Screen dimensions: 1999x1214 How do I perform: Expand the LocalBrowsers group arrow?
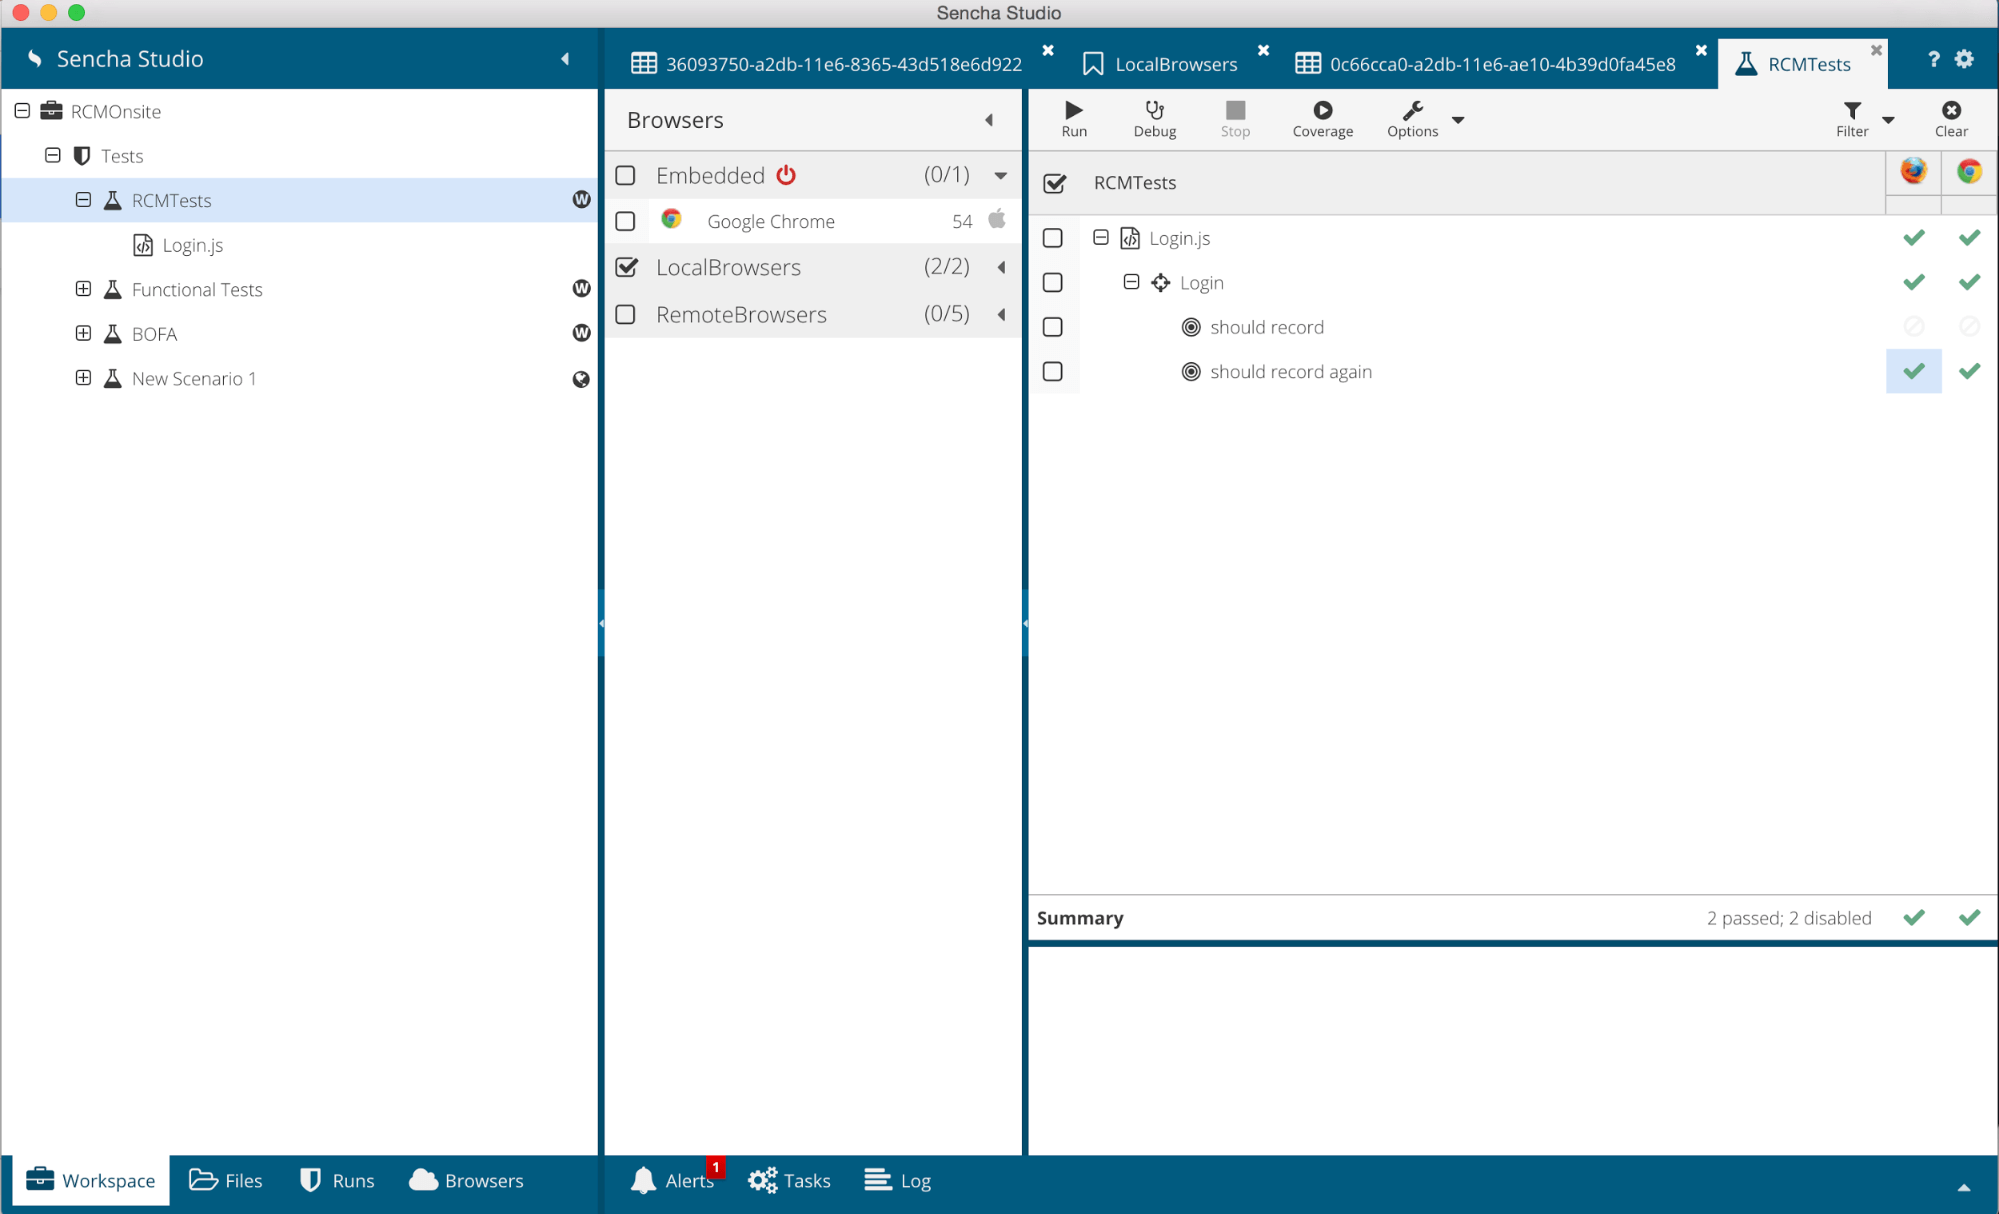pos(1001,267)
